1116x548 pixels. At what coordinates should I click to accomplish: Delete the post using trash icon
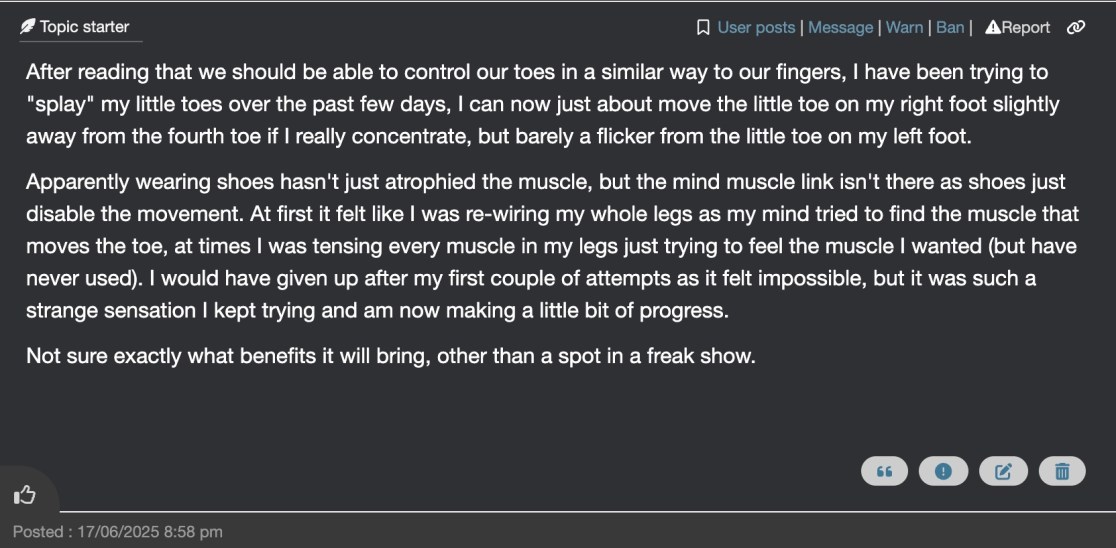[x=1062, y=471]
